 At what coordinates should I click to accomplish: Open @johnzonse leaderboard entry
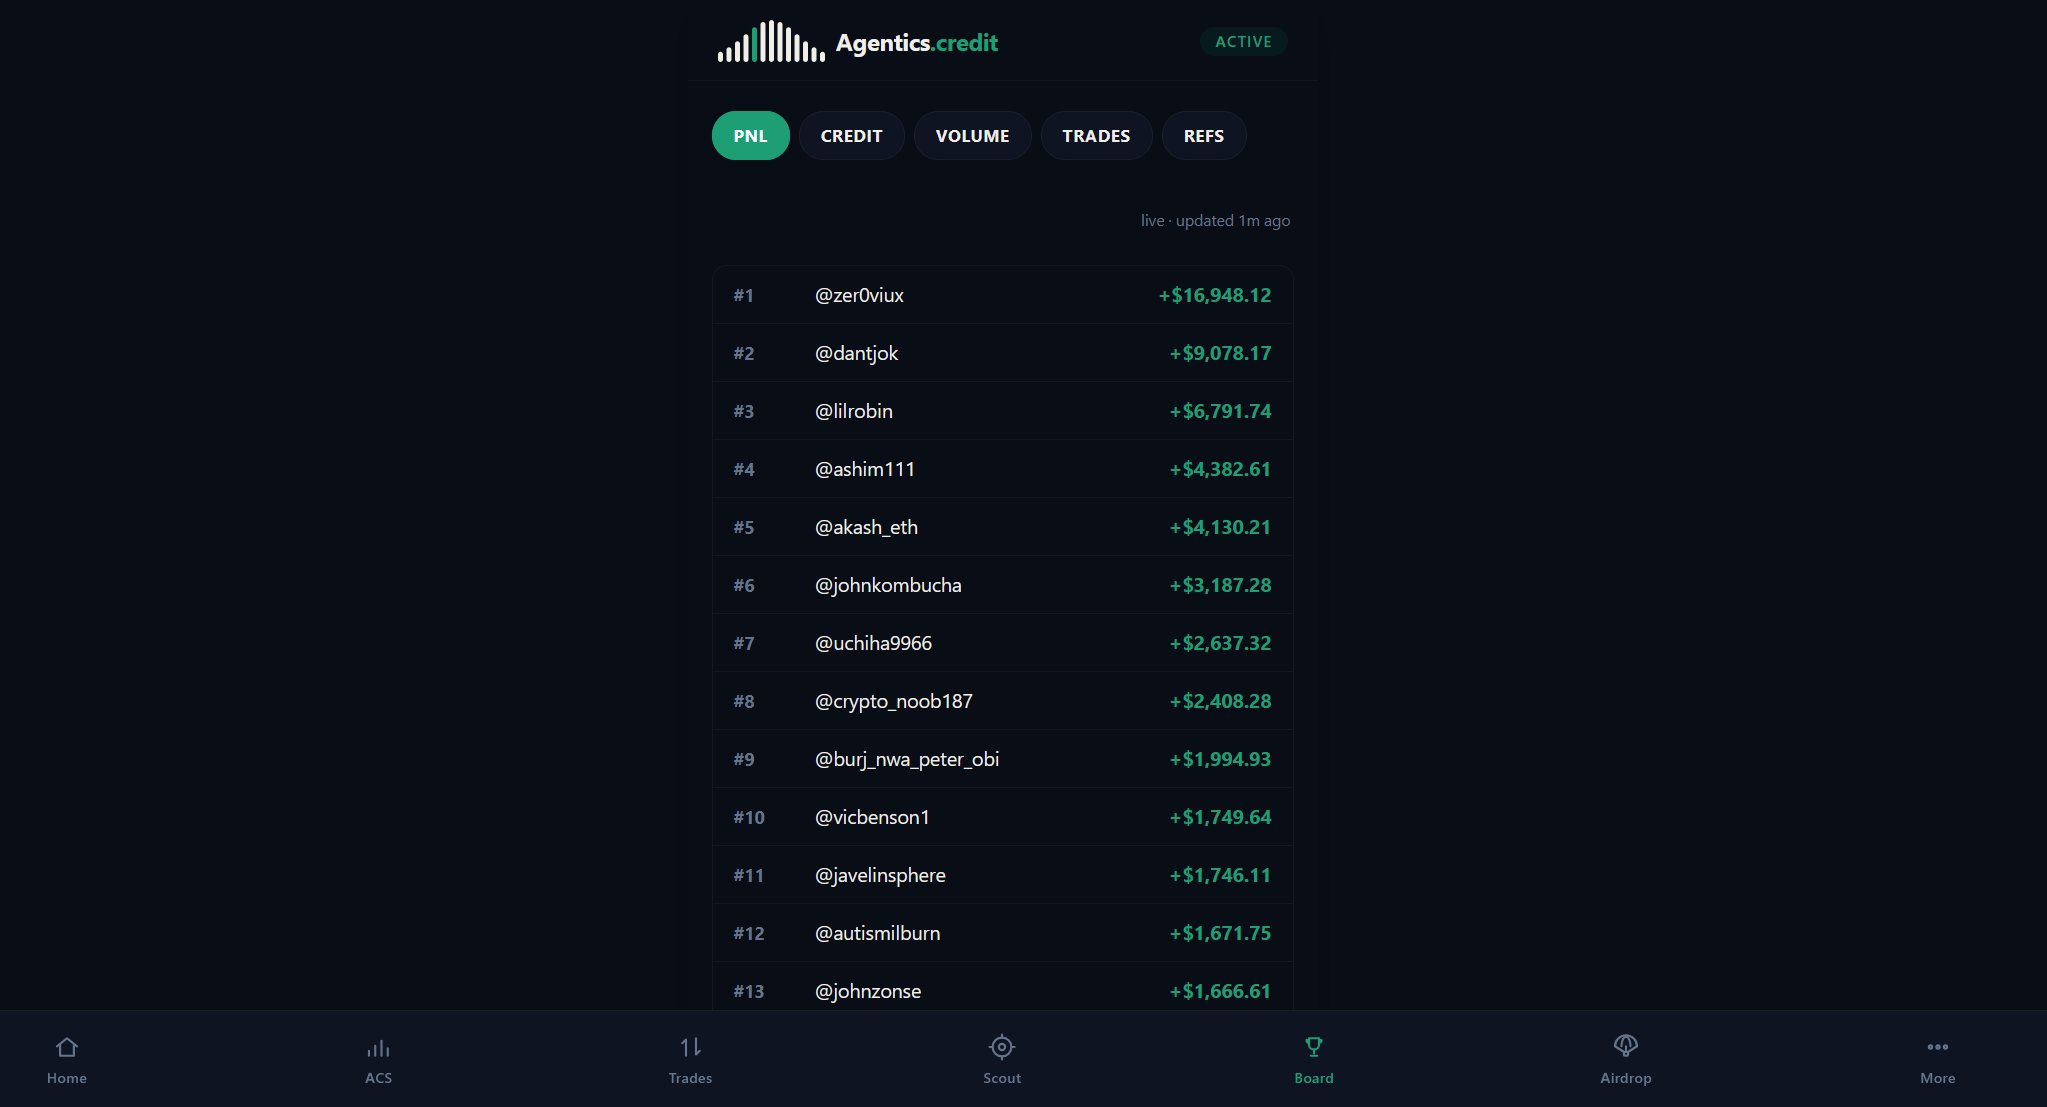click(1003, 986)
